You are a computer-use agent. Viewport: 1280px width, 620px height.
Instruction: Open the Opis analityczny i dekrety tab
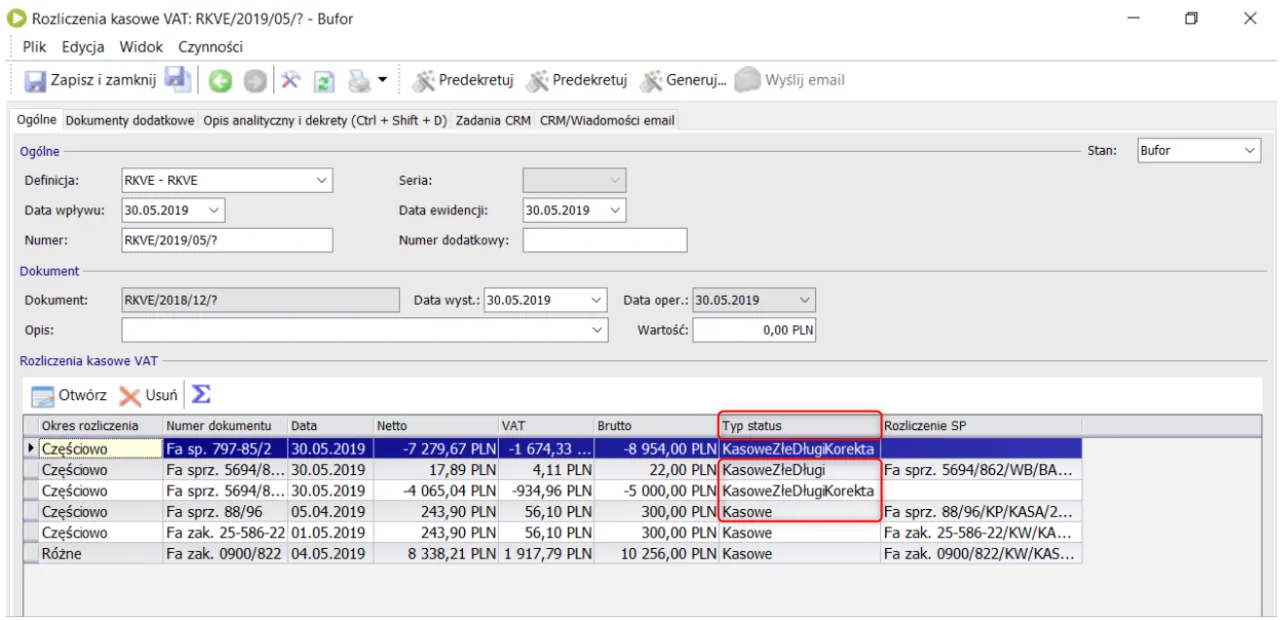[x=325, y=120]
